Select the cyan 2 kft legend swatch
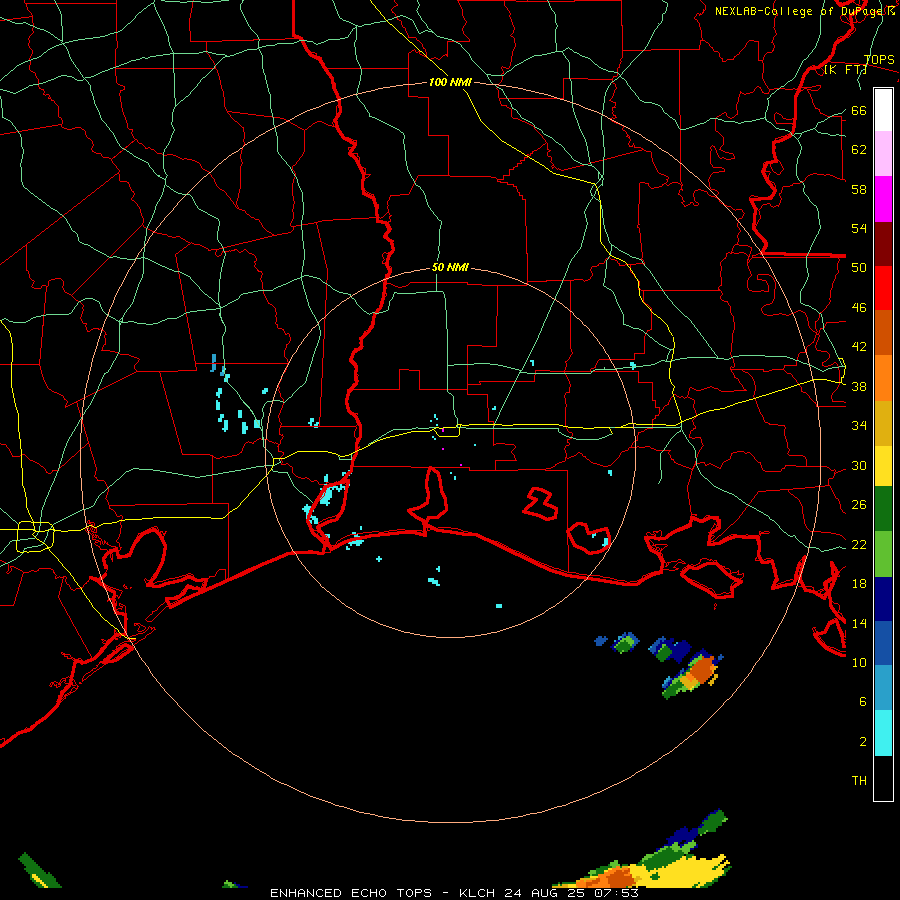Viewport: 900px width, 900px height. (x=883, y=733)
